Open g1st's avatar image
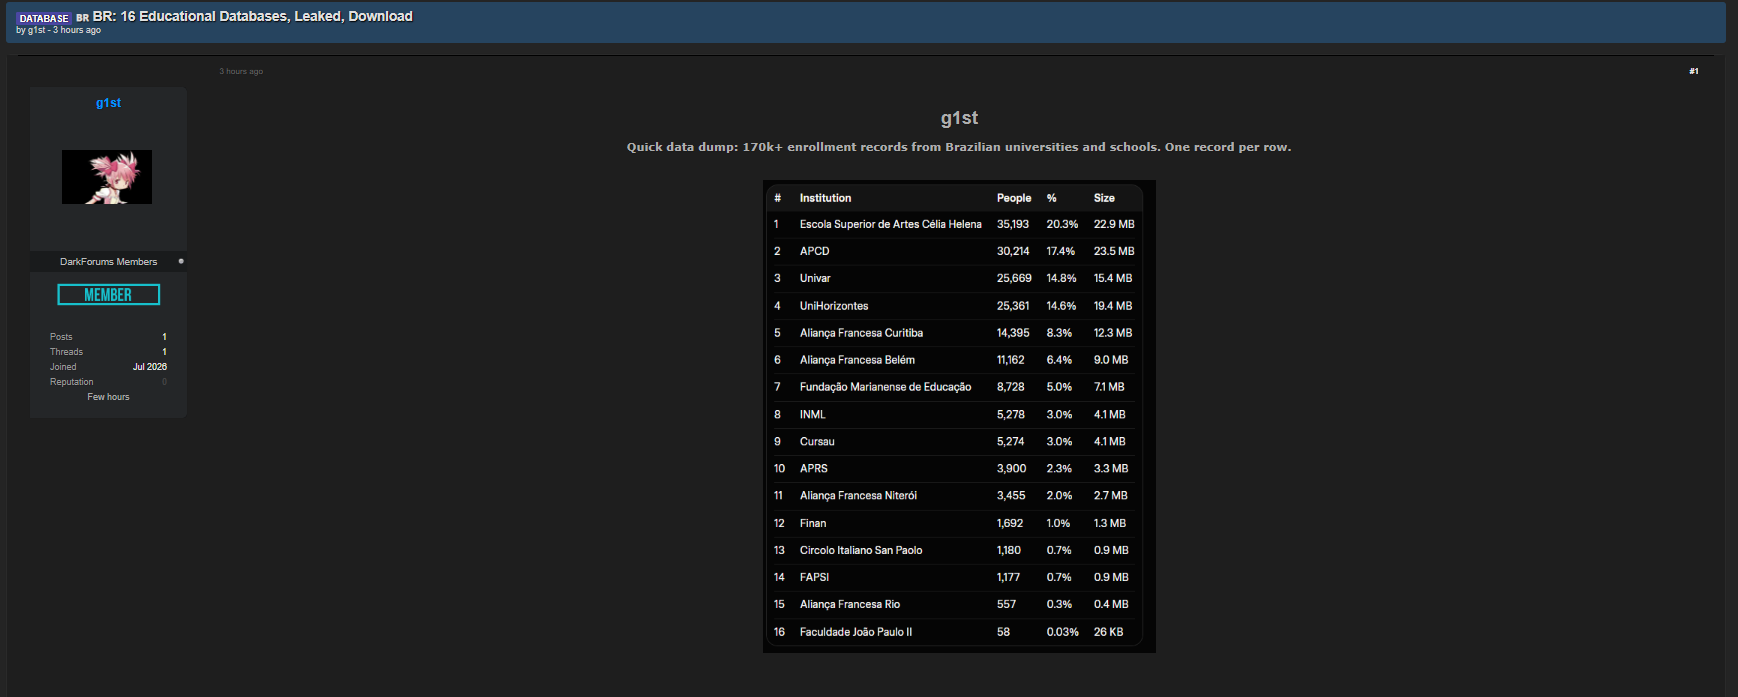This screenshot has width=1738, height=697. (107, 177)
